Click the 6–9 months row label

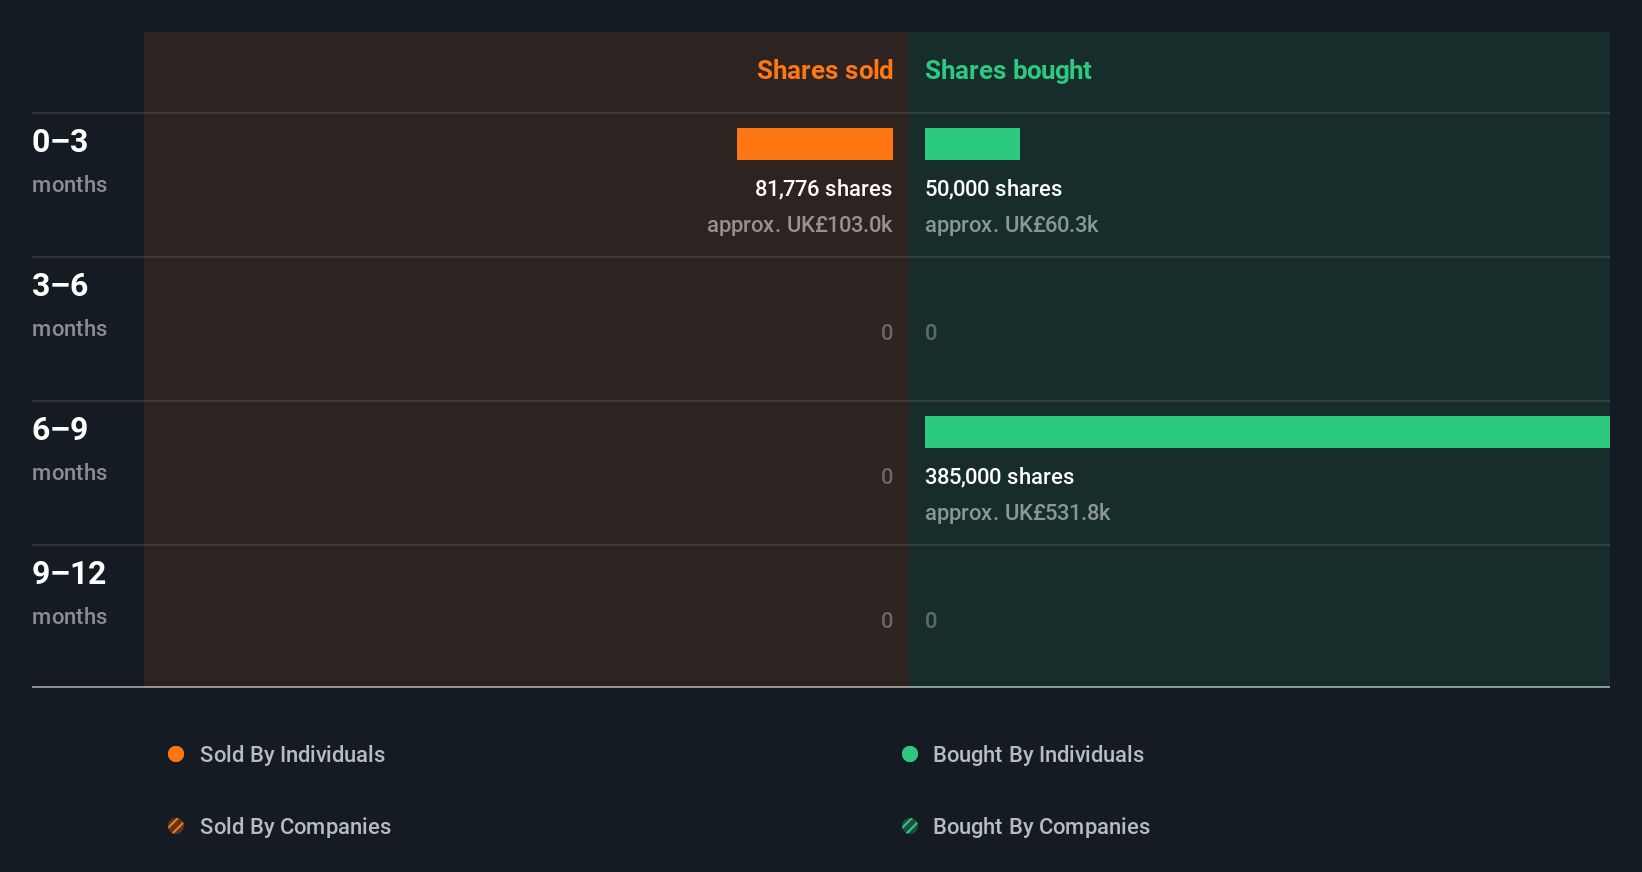click(69, 449)
